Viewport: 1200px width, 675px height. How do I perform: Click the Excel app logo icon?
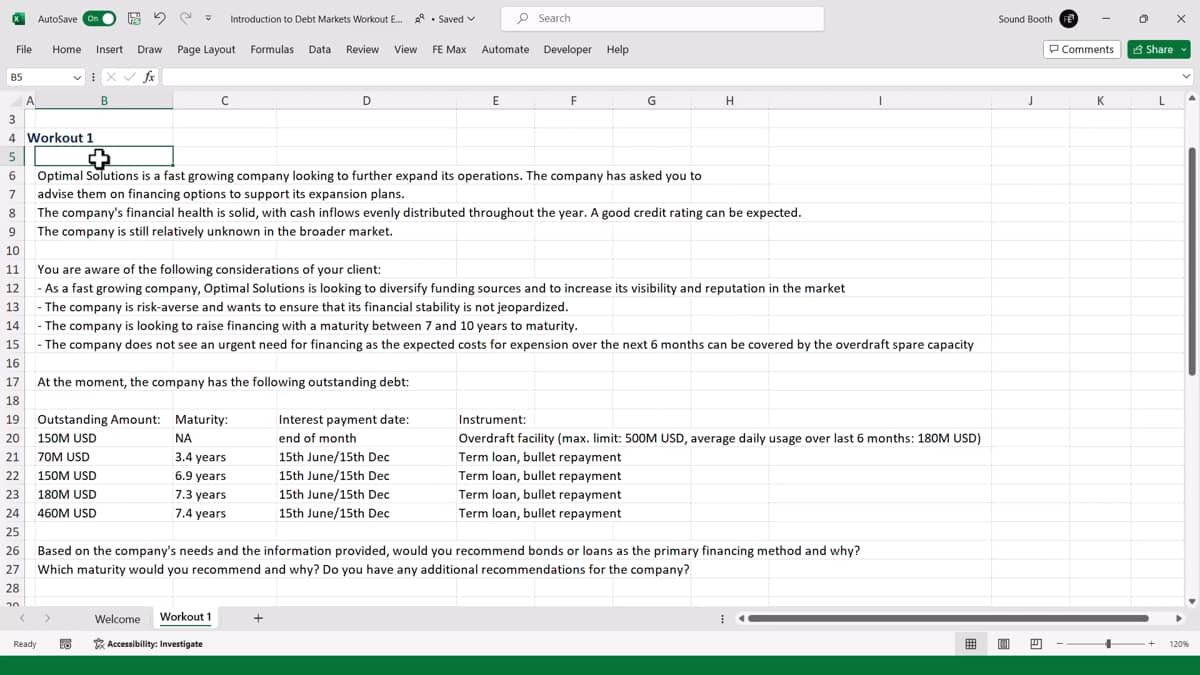pyautogui.click(x=18, y=19)
